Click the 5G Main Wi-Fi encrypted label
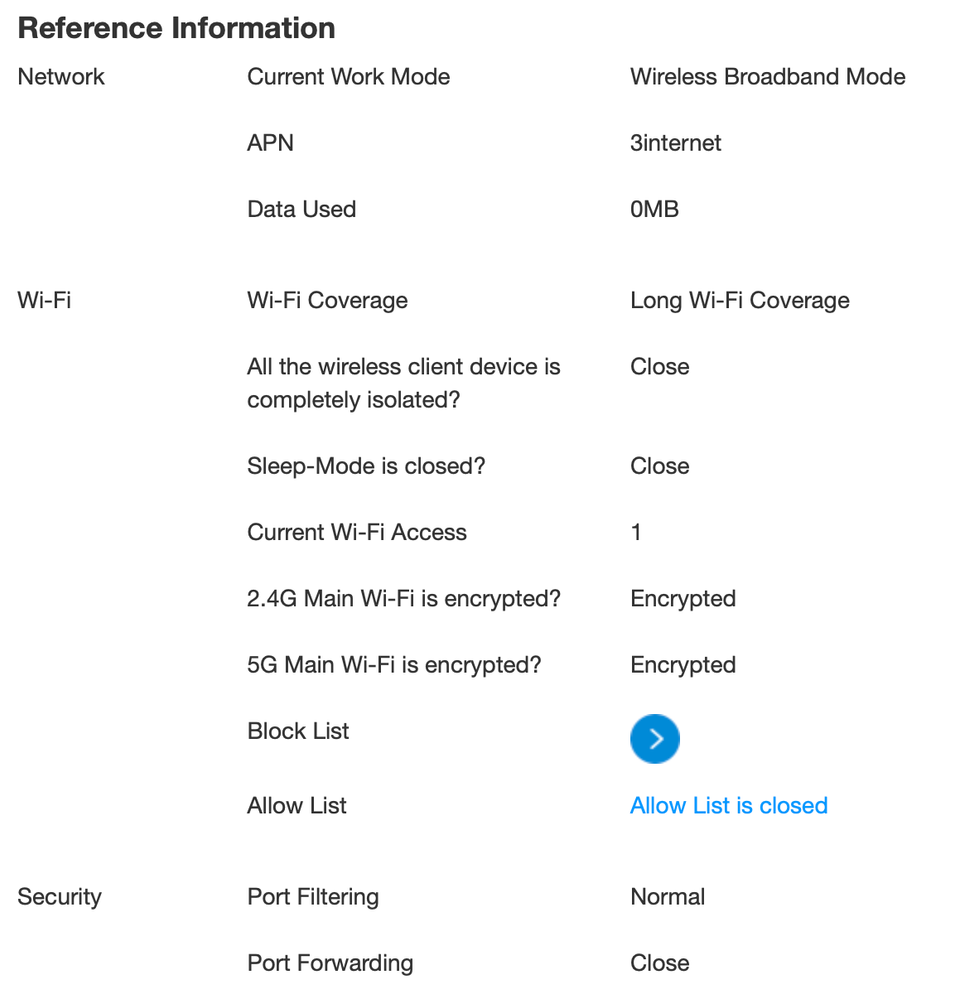The width and height of the screenshot is (979, 999). coord(393,665)
